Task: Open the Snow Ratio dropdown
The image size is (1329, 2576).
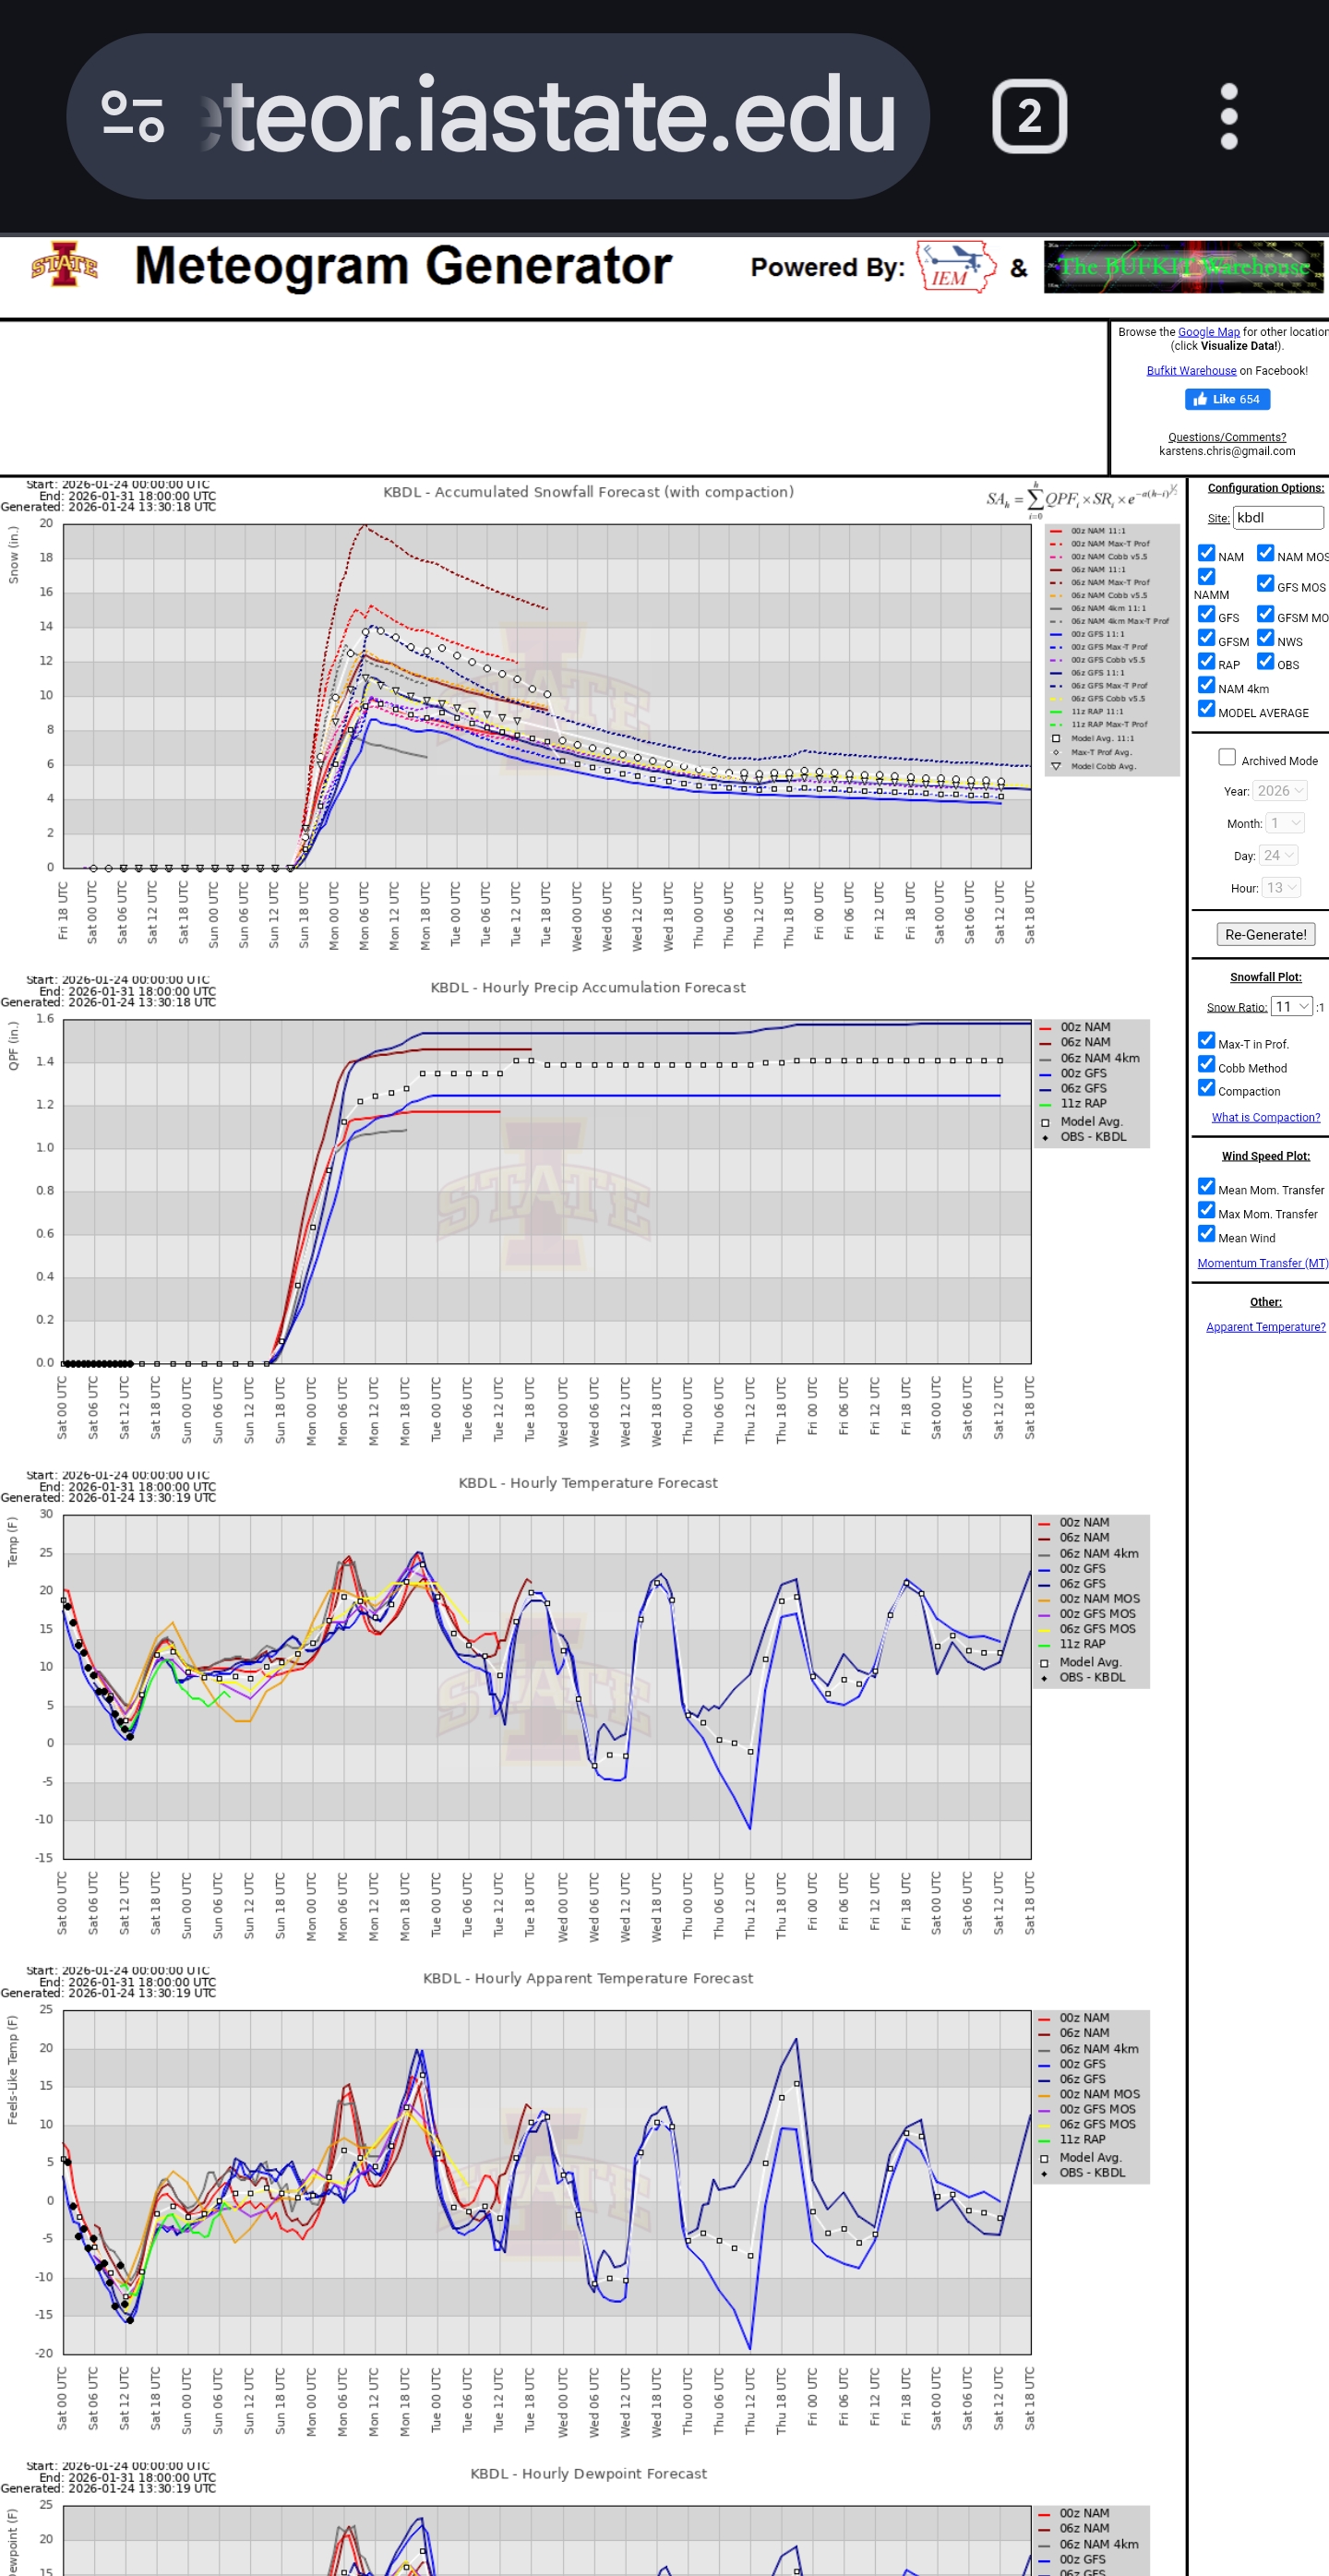Action: pyautogui.click(x=1291, y=1007)
